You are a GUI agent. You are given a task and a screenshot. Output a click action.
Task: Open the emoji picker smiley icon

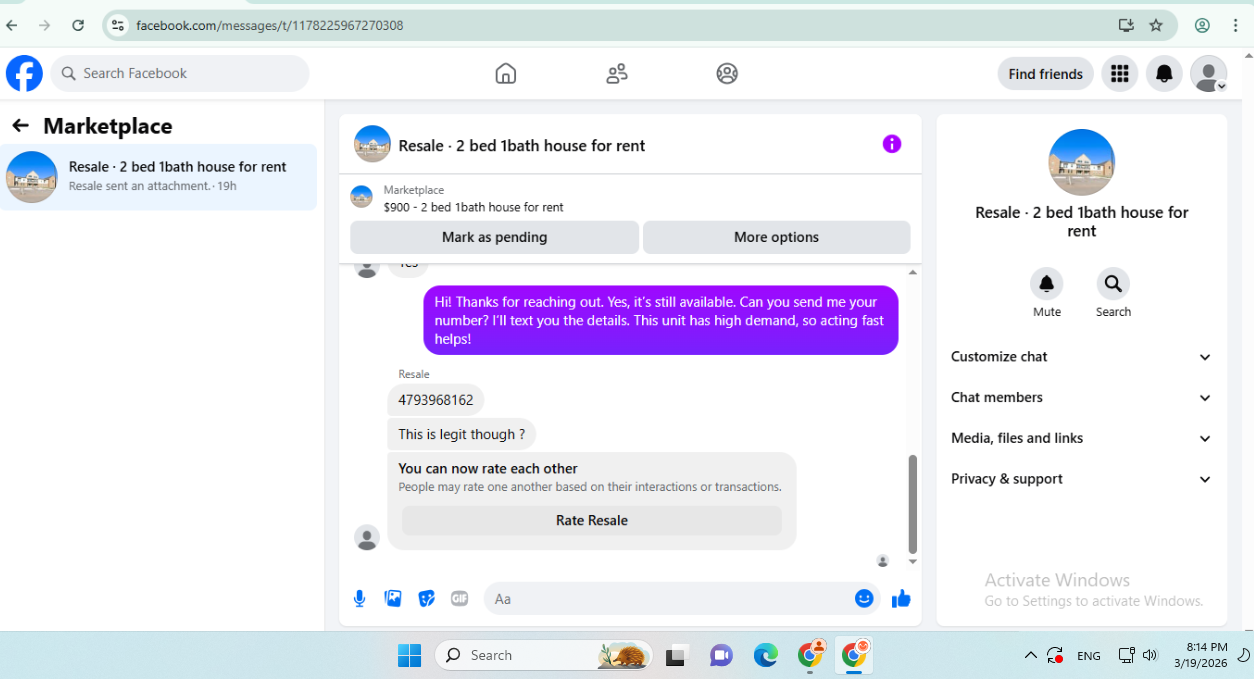[864, 599]
